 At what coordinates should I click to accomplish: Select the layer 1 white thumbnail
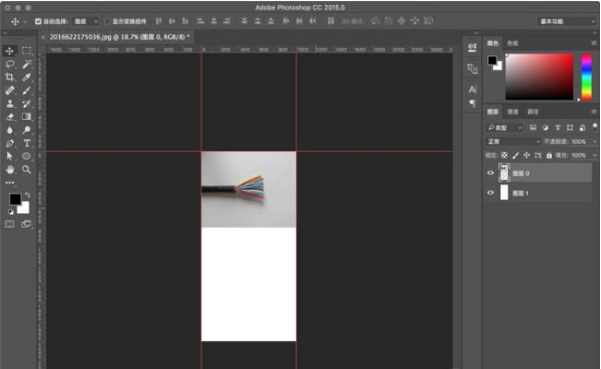click(x=504, y=192)
